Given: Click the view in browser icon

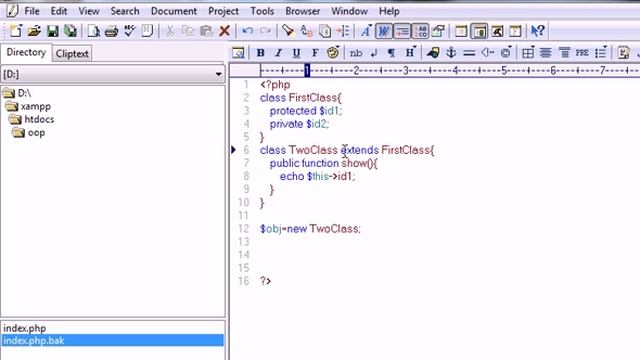Looking at the screenshot, I should [238, 53].
